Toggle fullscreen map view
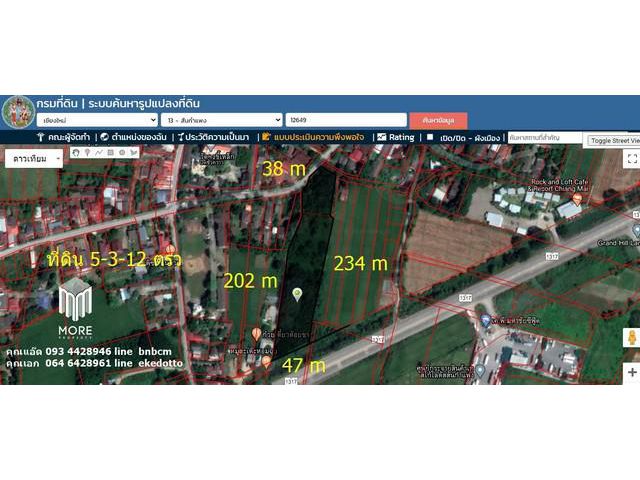This screenshot has width=640, height=480. pos(631,158)
